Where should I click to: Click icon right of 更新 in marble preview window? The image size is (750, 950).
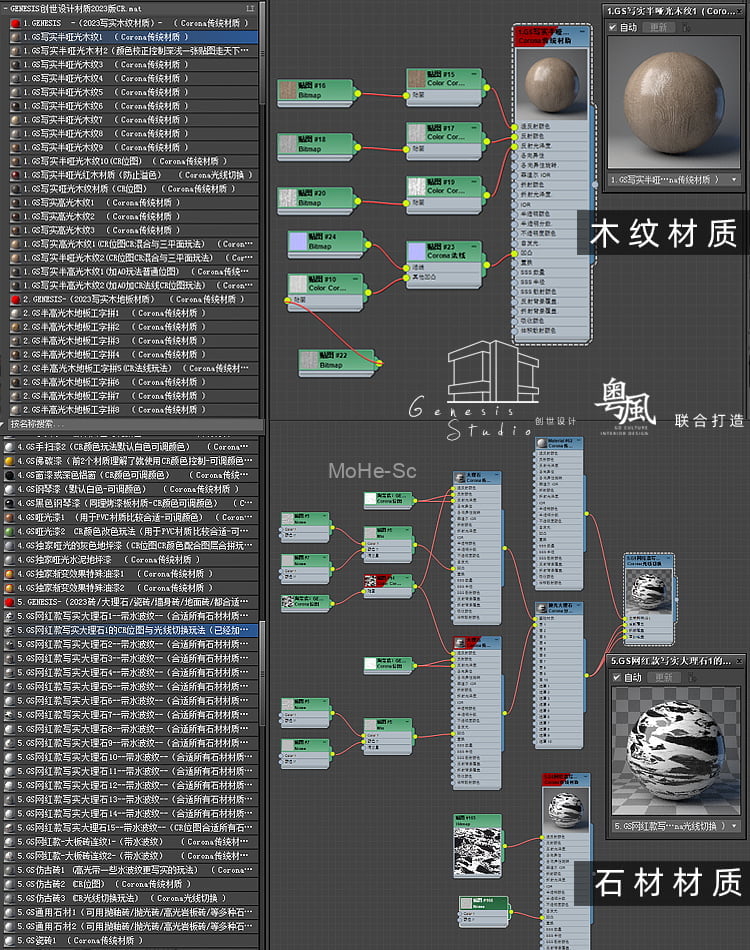[x=691, y=677]
